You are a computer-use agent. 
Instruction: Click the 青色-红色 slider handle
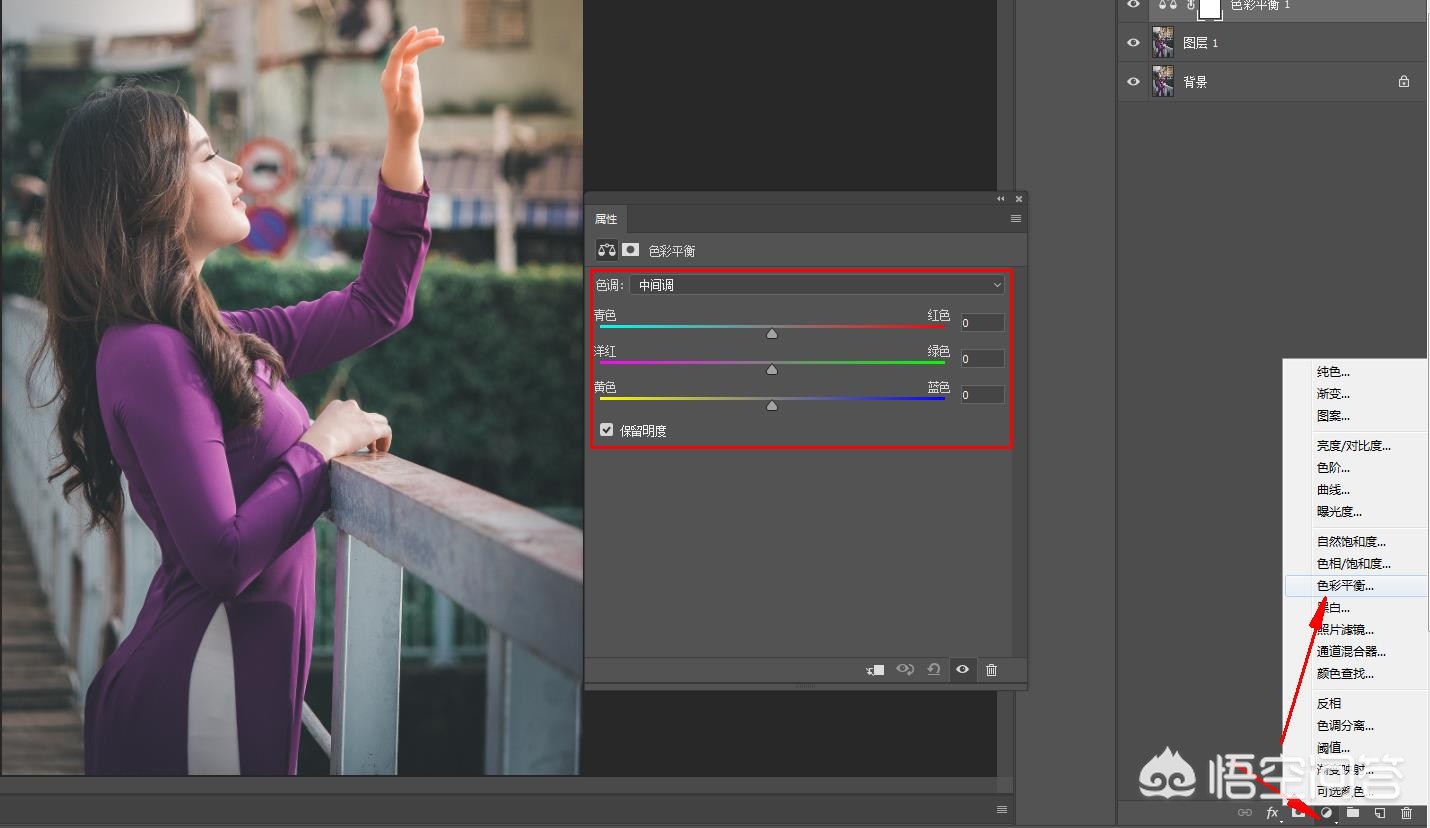coord(772,333)
